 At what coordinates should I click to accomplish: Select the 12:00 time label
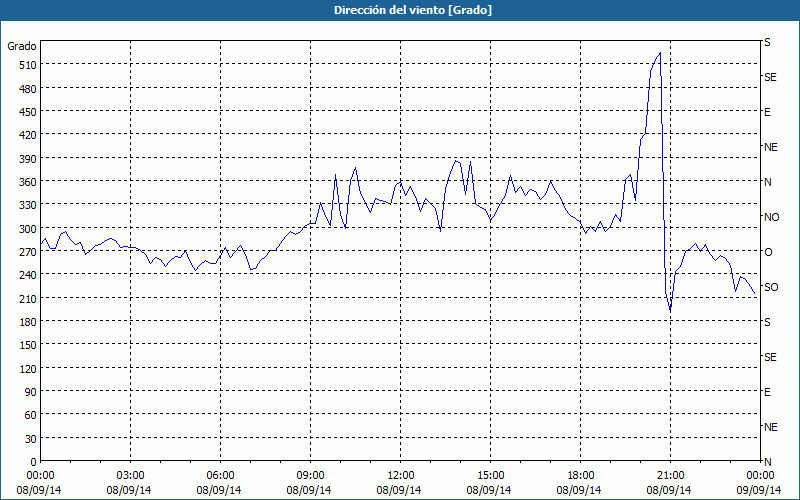pos(401,476)
